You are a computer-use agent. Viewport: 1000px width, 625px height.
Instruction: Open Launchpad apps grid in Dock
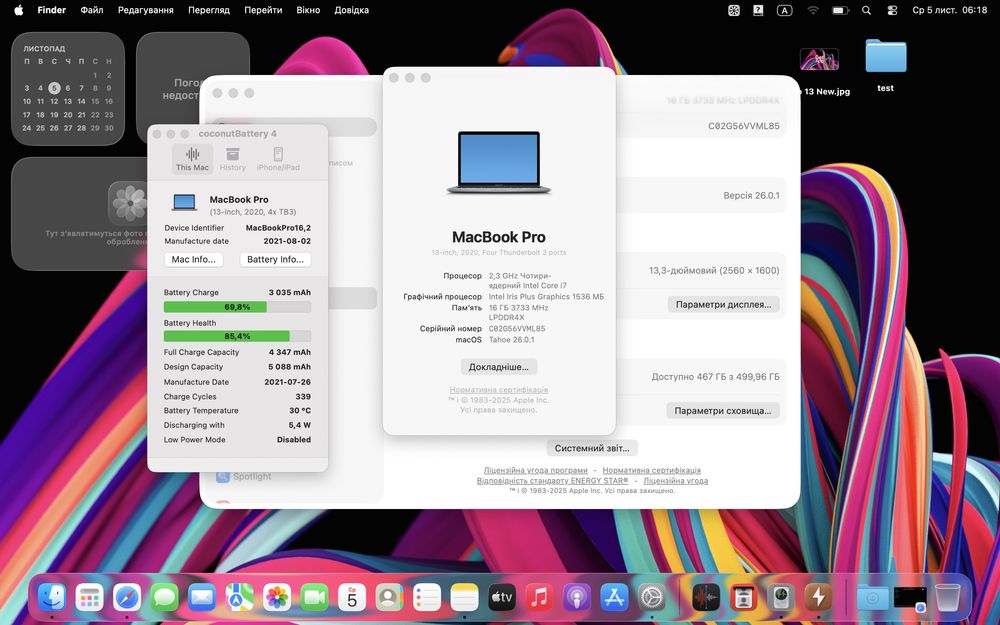tap(89, 598)
